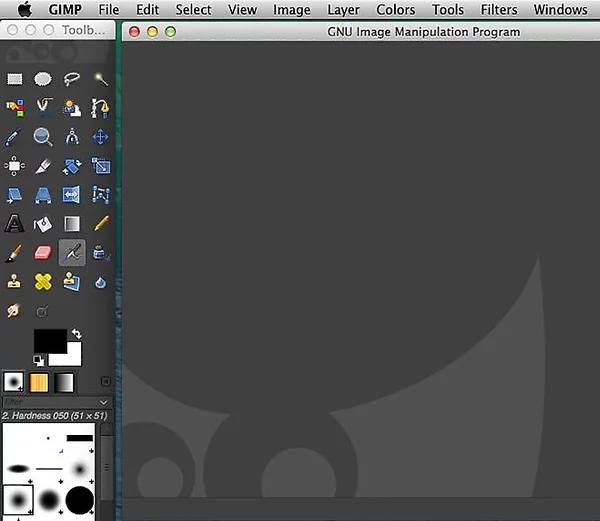
Task: Activate the Scissors Select tool
Action: [43, 107]
